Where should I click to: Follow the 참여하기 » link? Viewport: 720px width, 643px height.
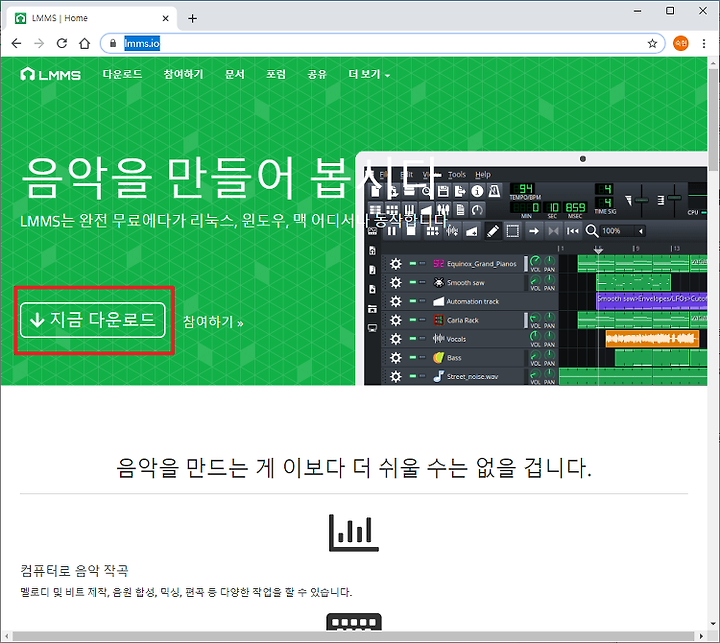click(x=213, y=322)
